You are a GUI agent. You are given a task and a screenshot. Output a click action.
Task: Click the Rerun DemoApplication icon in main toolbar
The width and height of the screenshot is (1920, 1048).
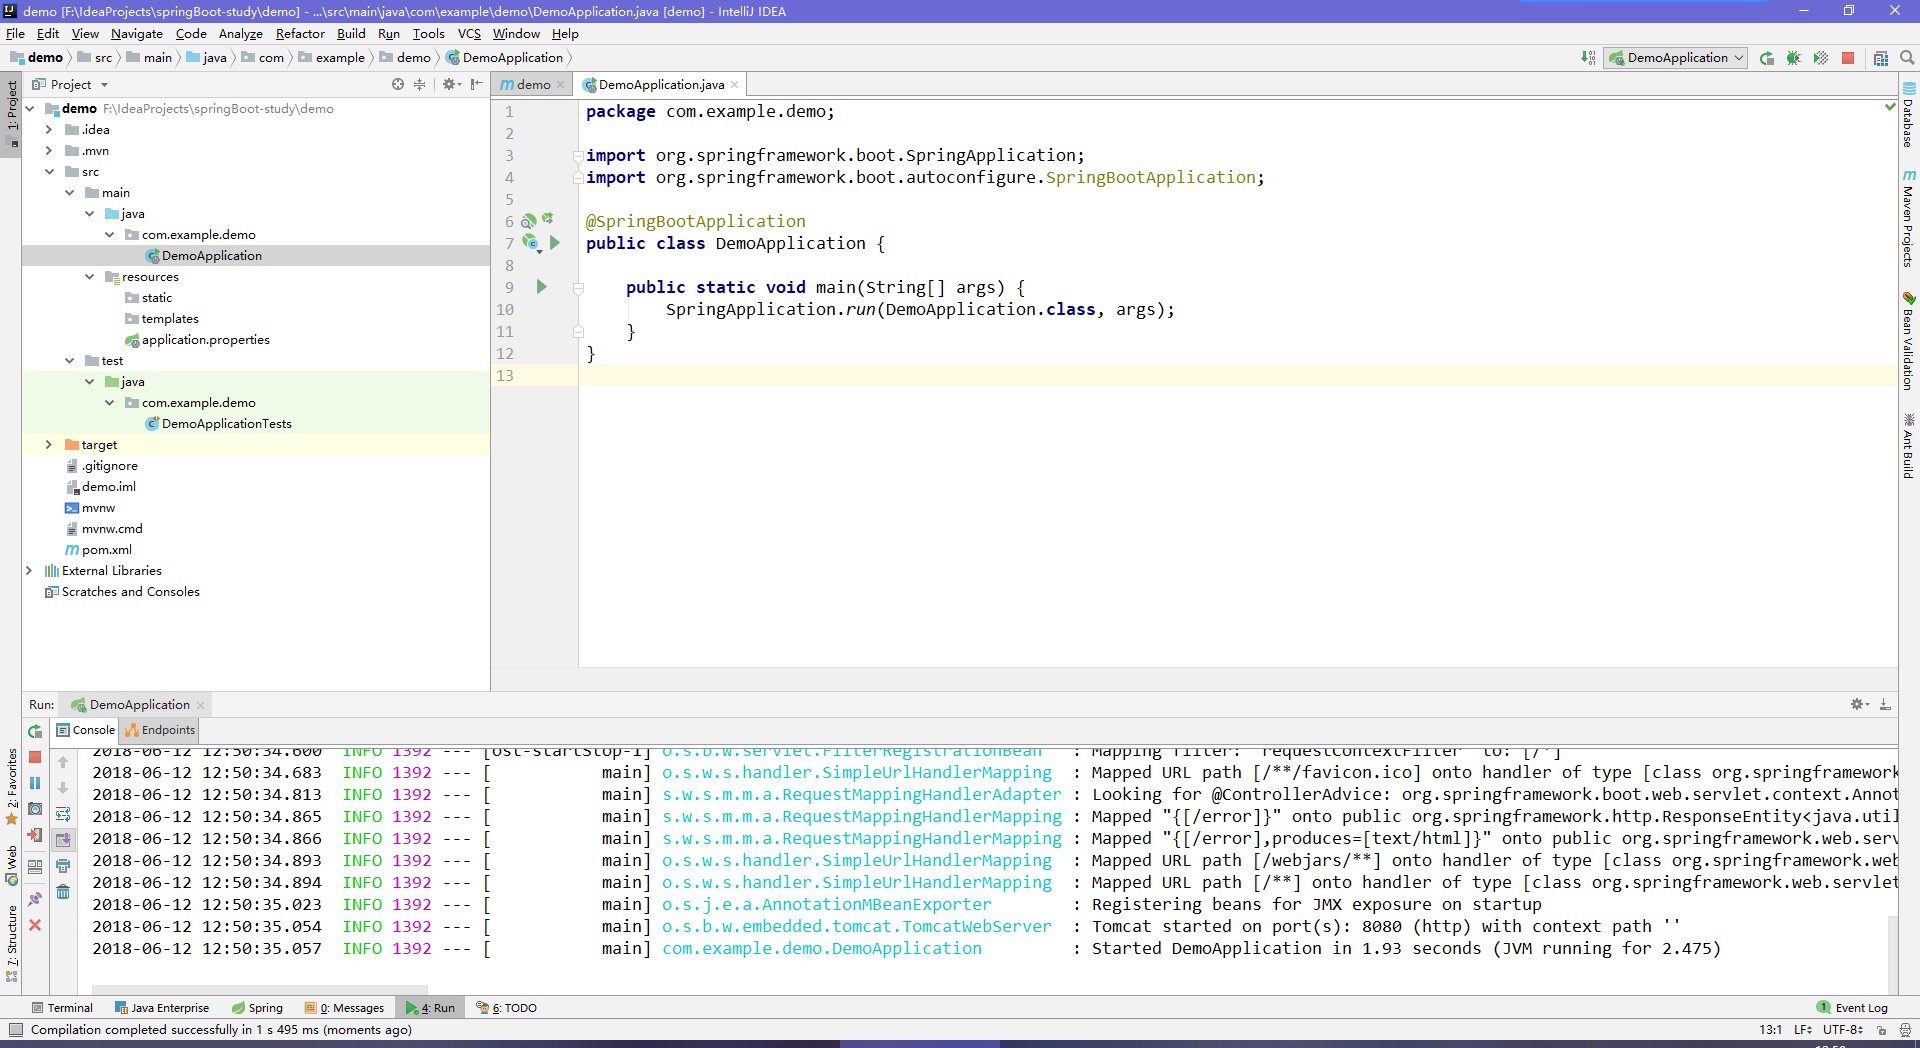pos(1767,58)
